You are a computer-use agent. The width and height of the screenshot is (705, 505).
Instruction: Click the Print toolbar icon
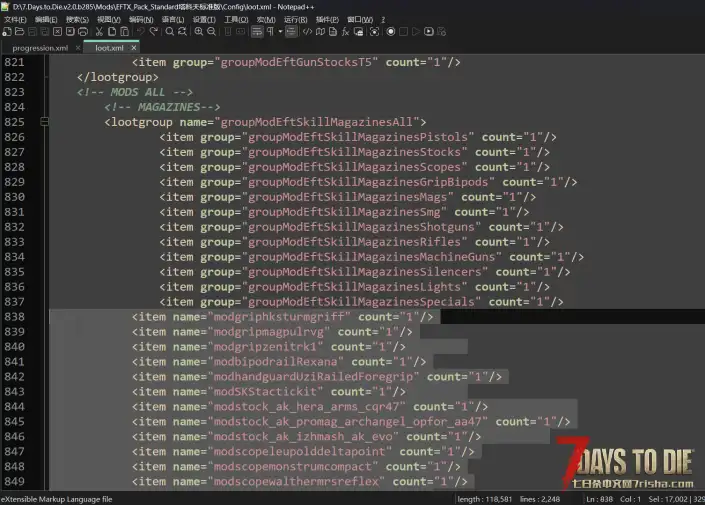click(x=84, y=32)
